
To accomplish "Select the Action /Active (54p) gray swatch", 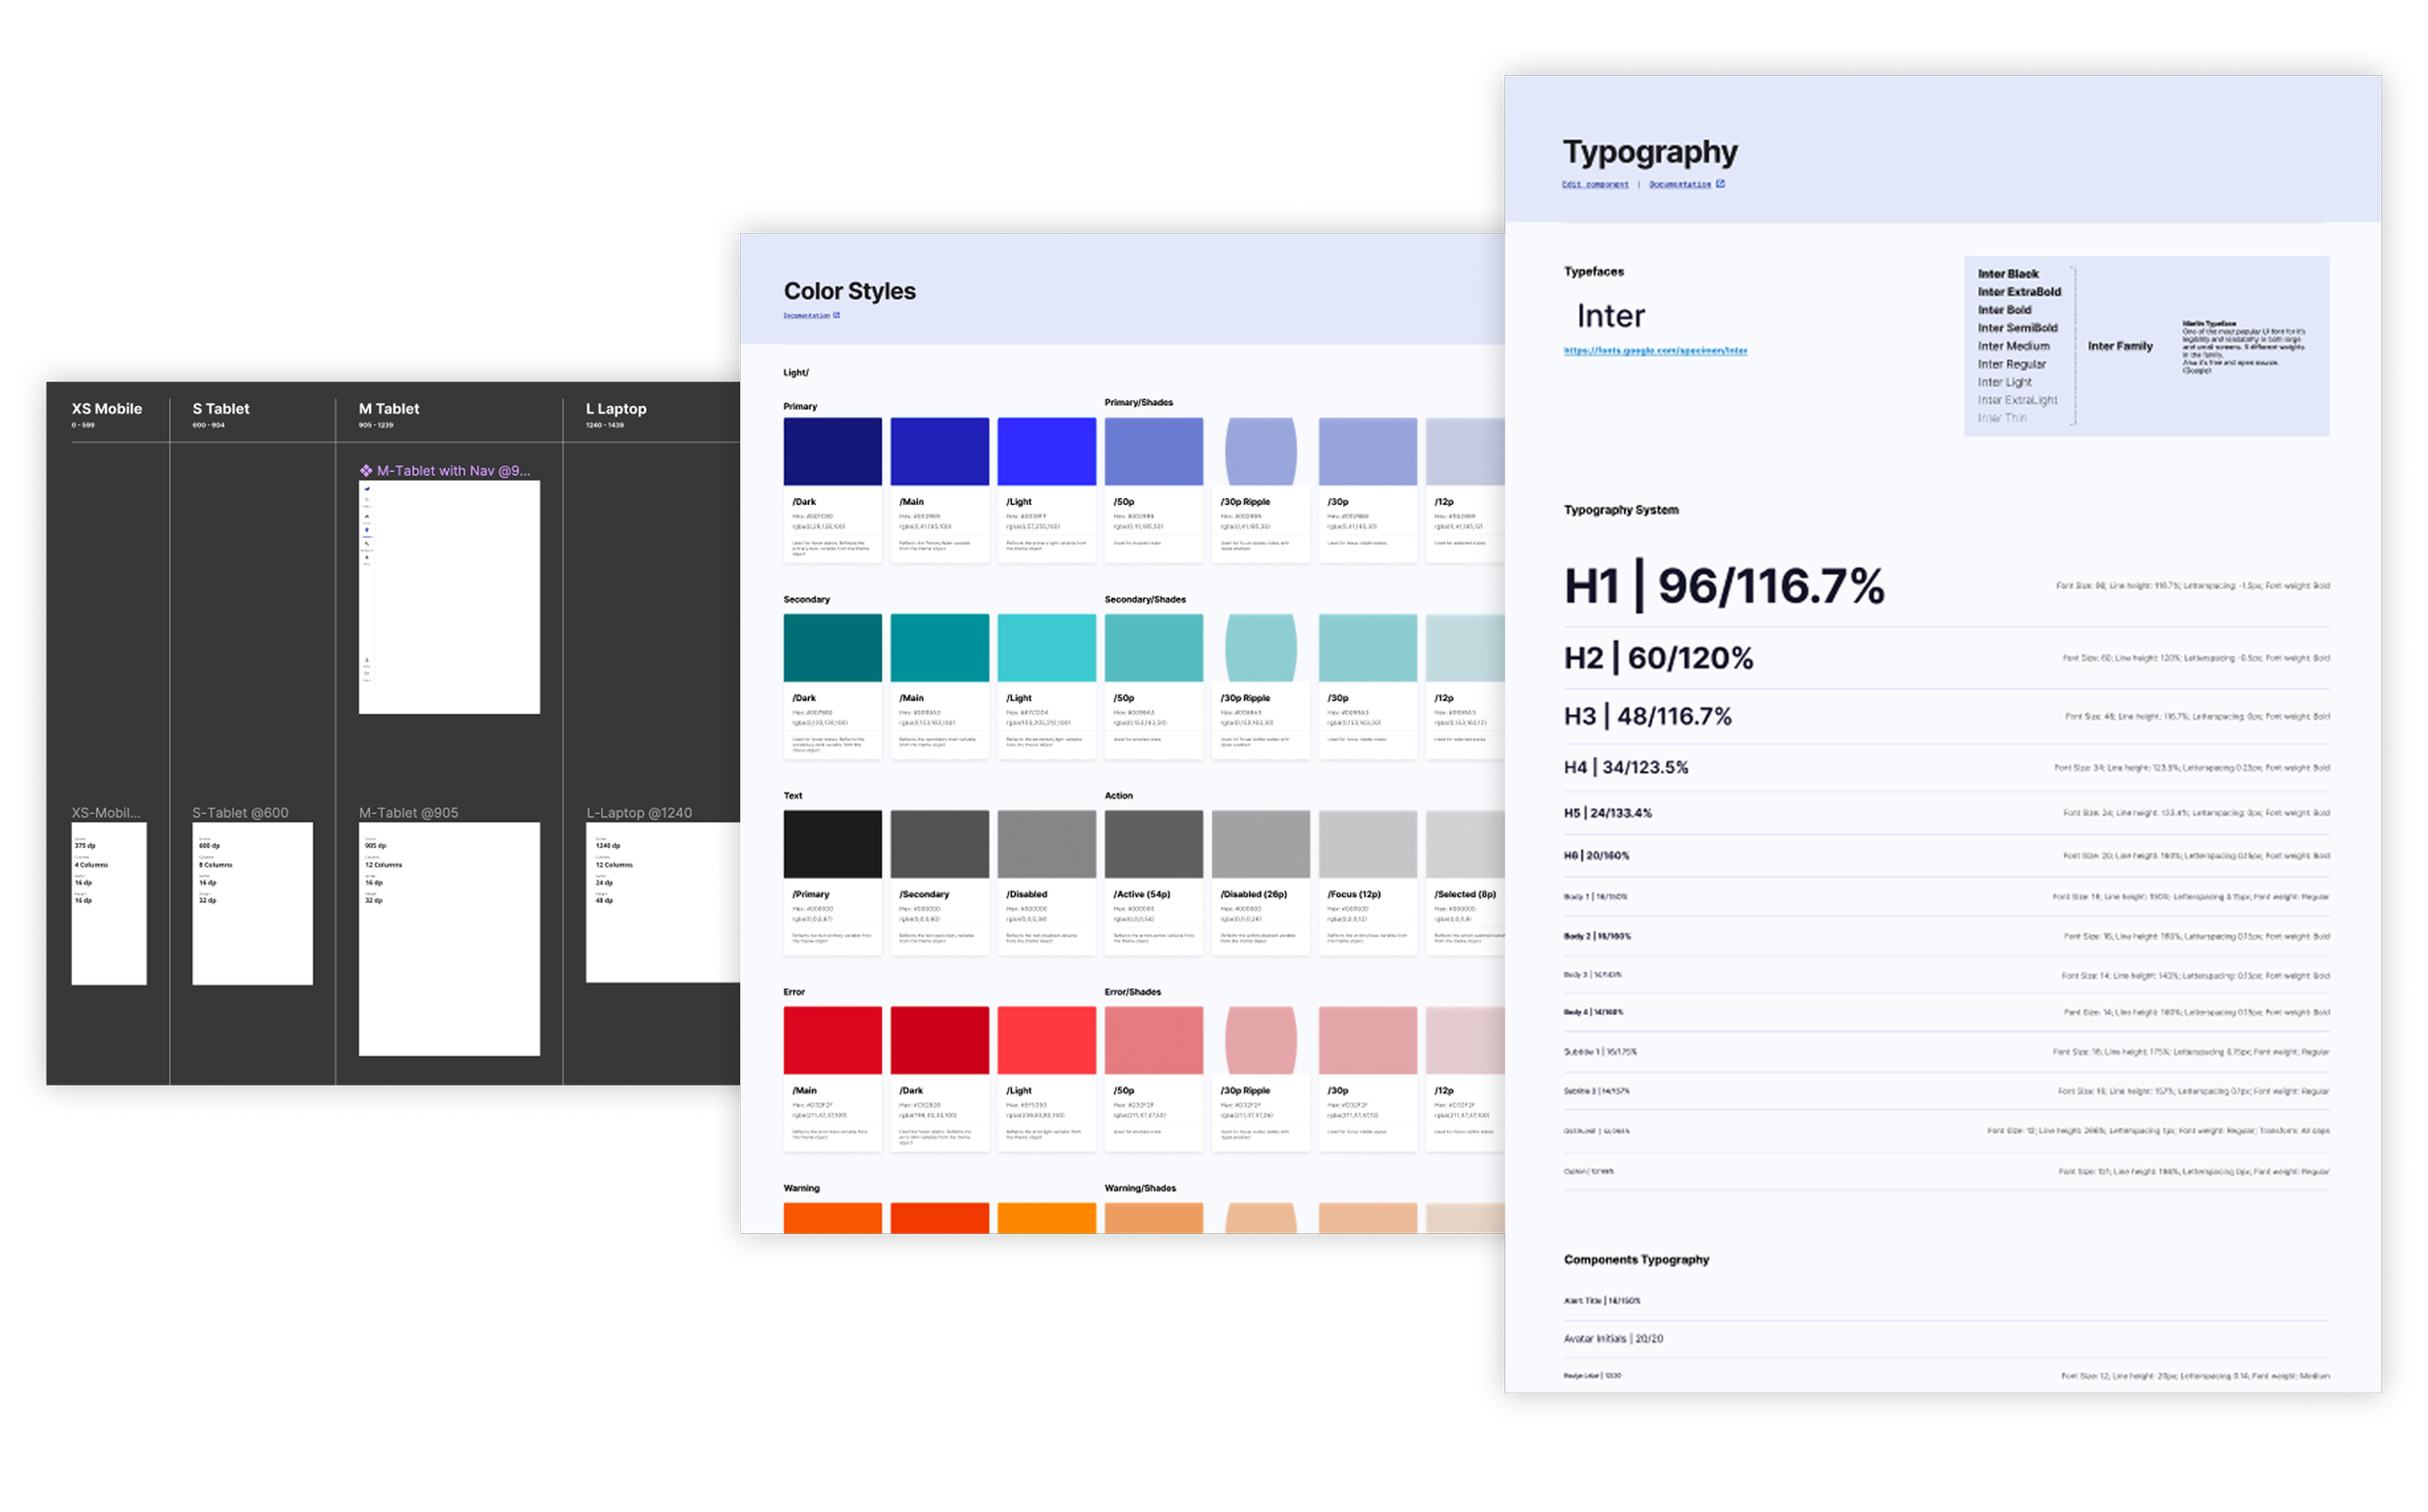I will click(x=1153, y=844).
